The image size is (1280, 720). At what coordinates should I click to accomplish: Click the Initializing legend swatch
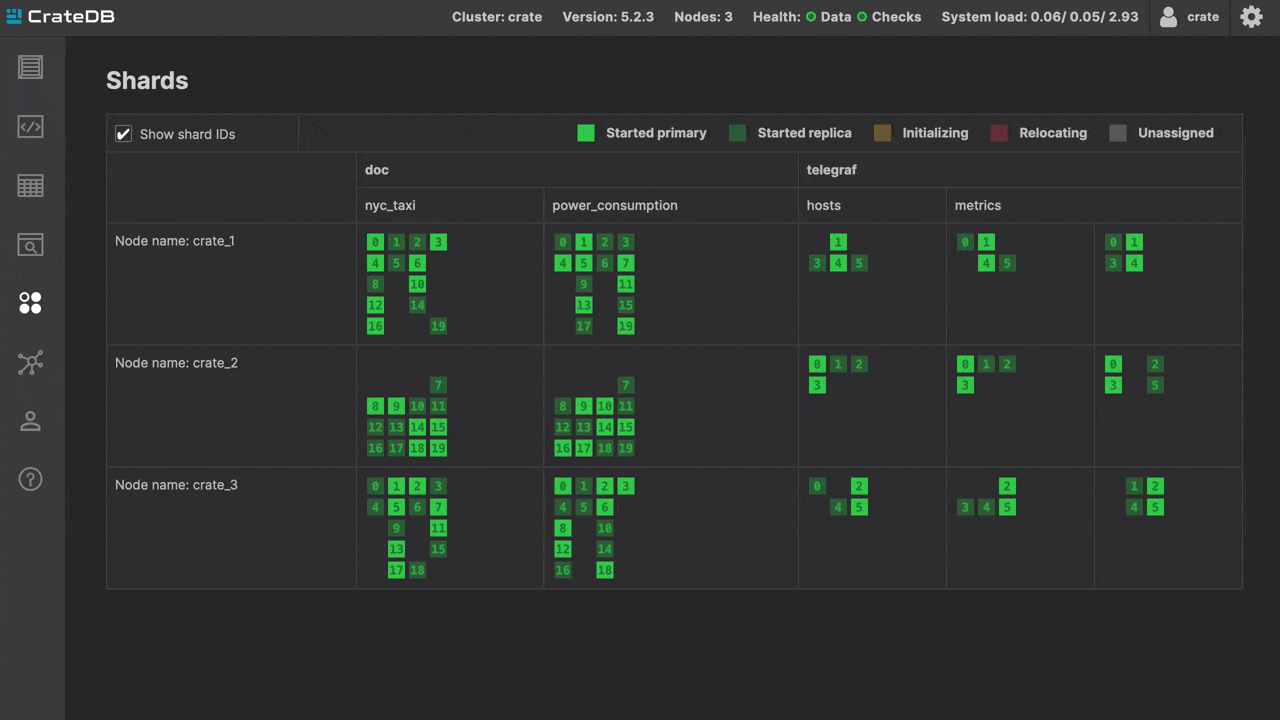point(882,133)
